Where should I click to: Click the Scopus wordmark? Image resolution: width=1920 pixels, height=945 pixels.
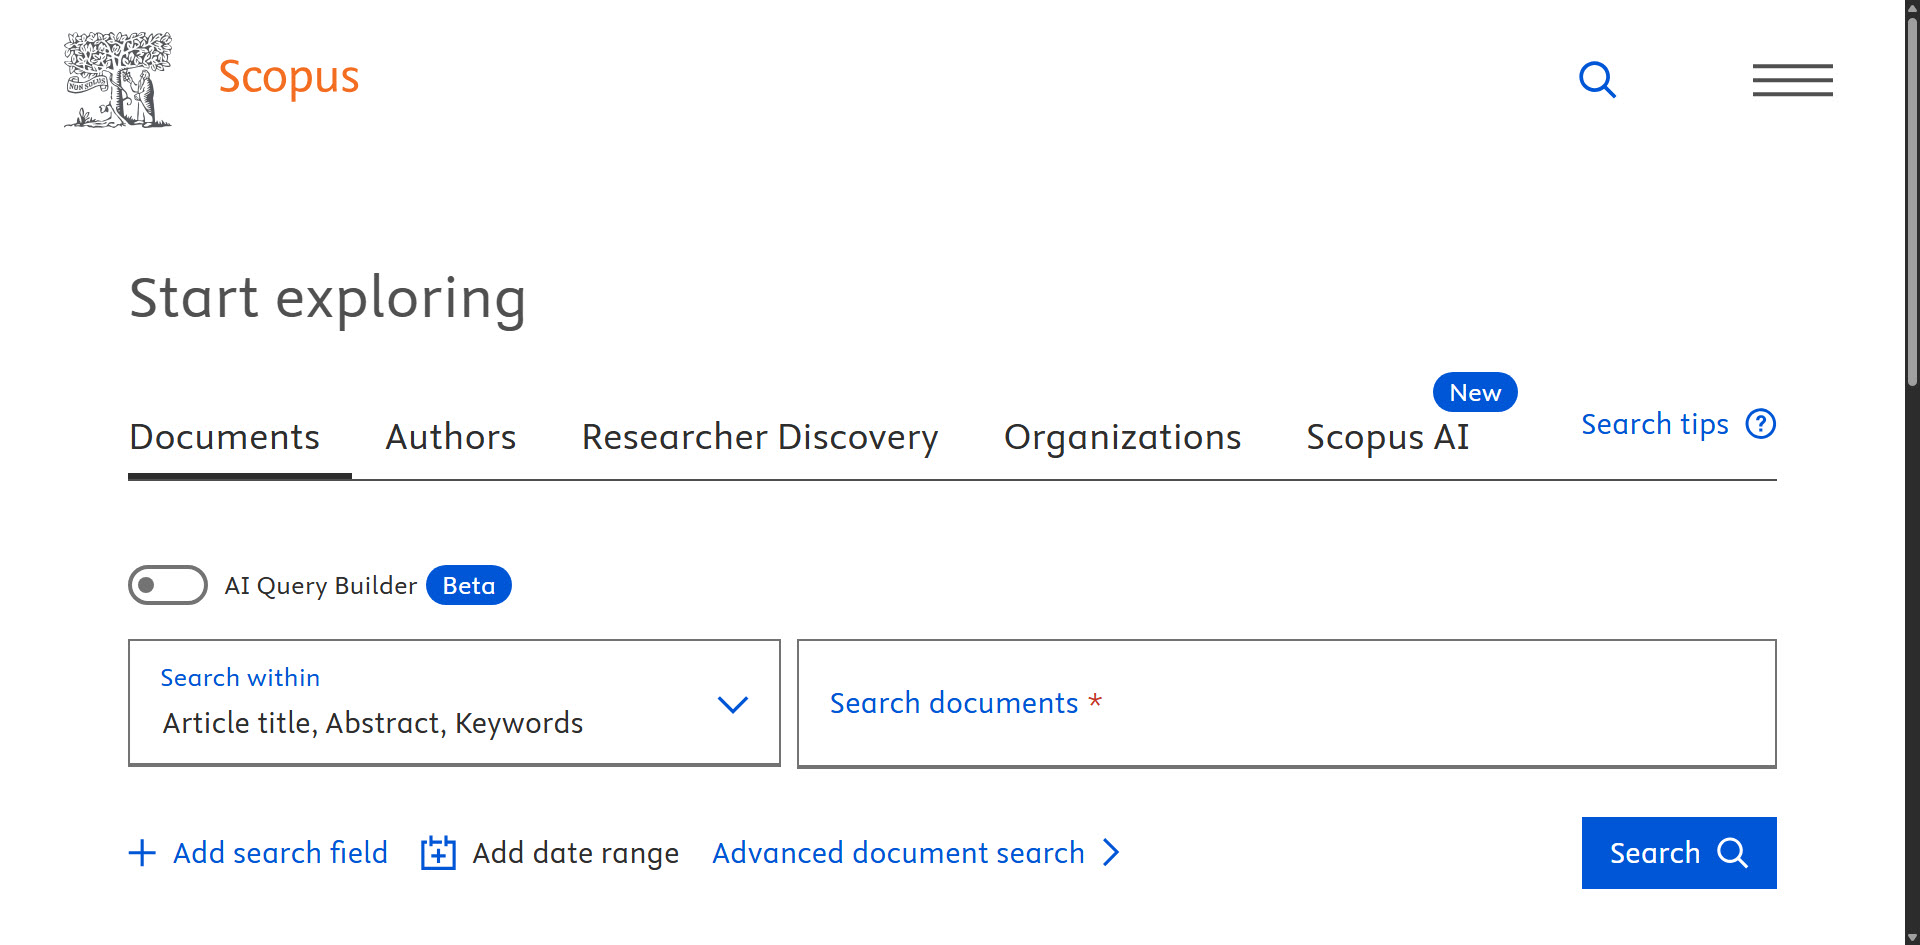pyautogui.click(x=288, y=77)
